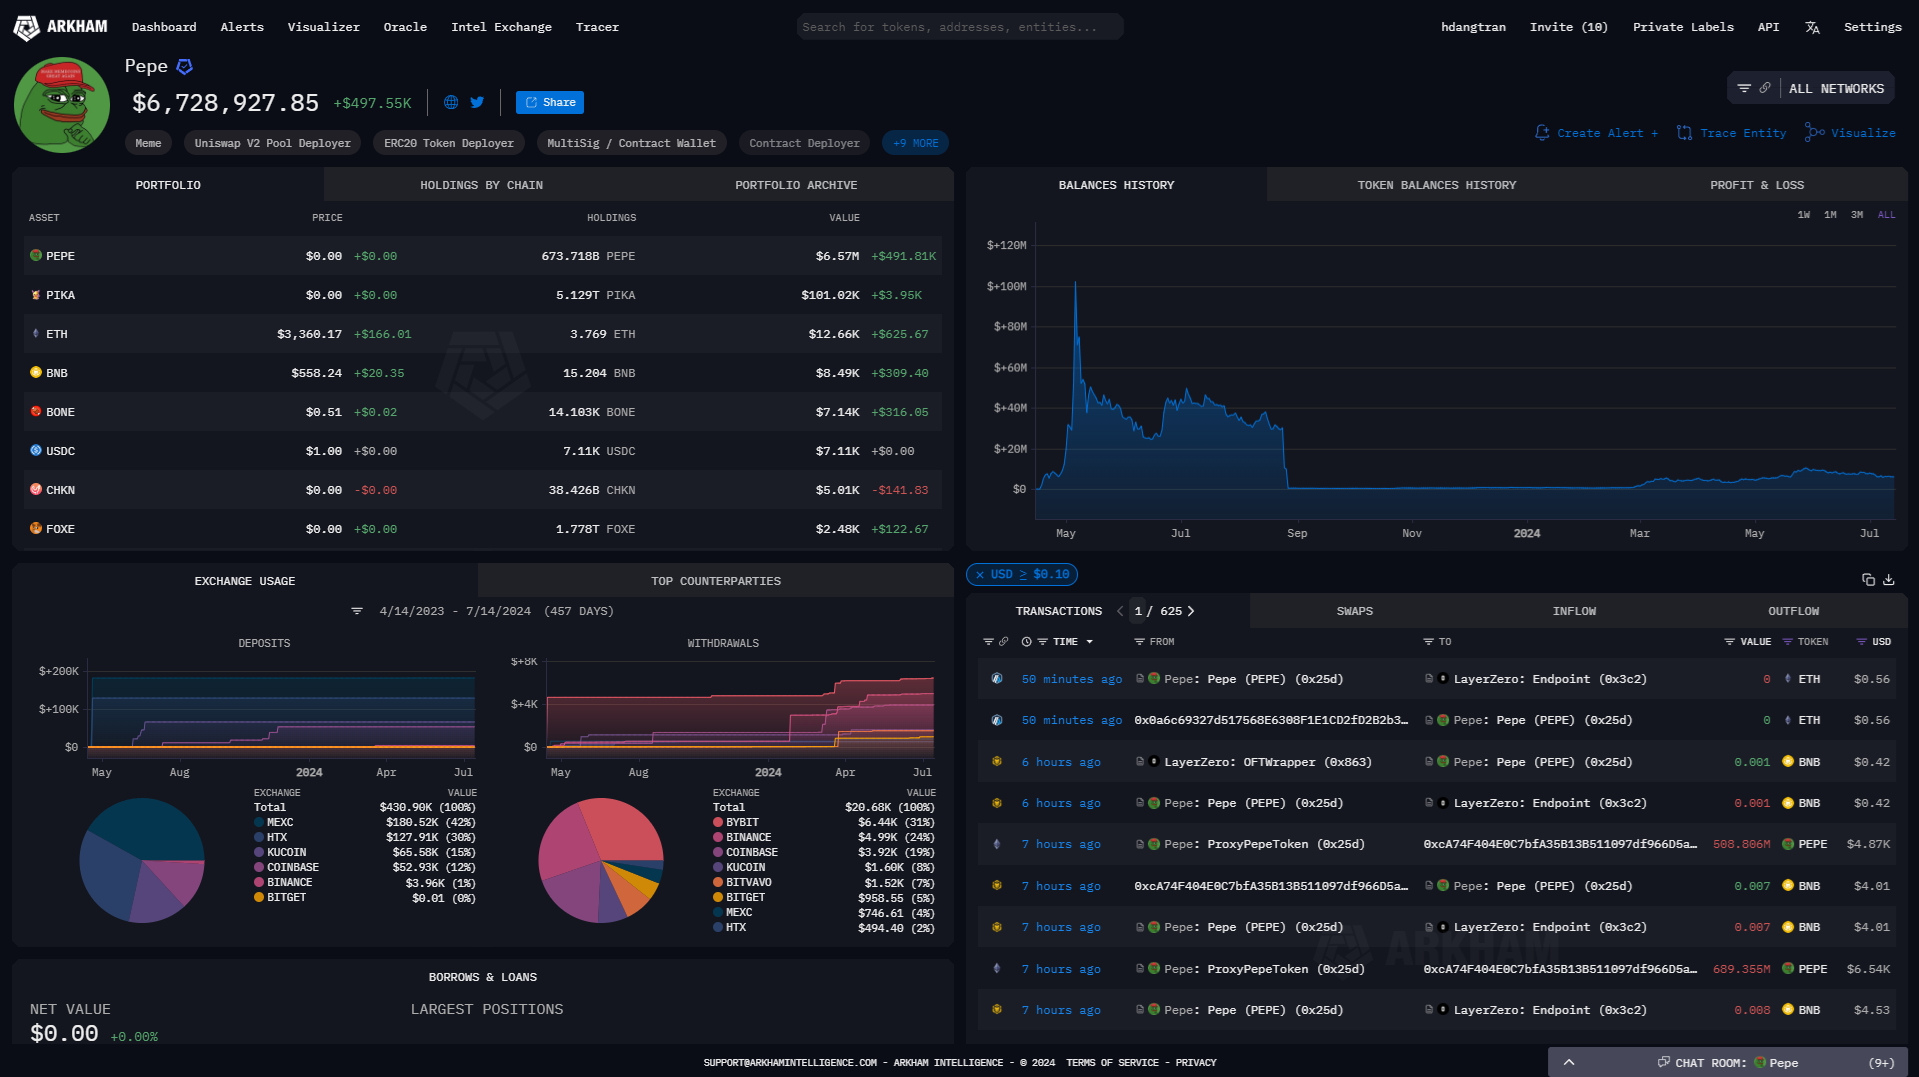Focus the search tokens, addresses, entities field
1919x1077 pixels.
click(960, 27)
